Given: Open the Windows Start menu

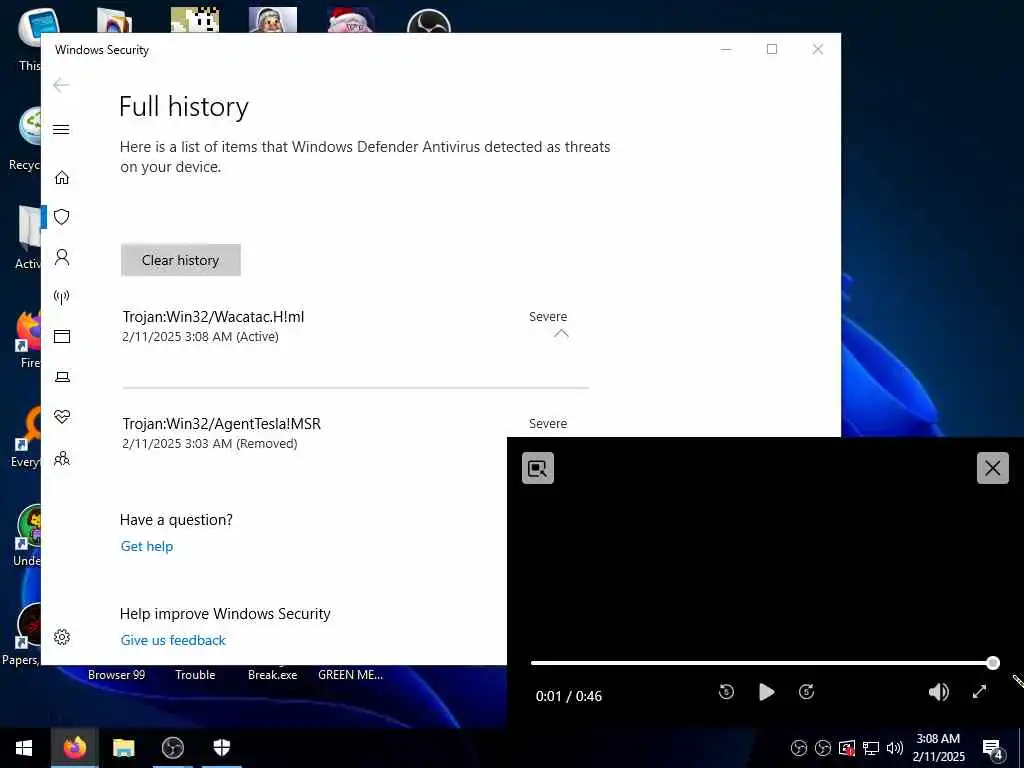Looking at the screenshot, I should click(x=24, y=748).
